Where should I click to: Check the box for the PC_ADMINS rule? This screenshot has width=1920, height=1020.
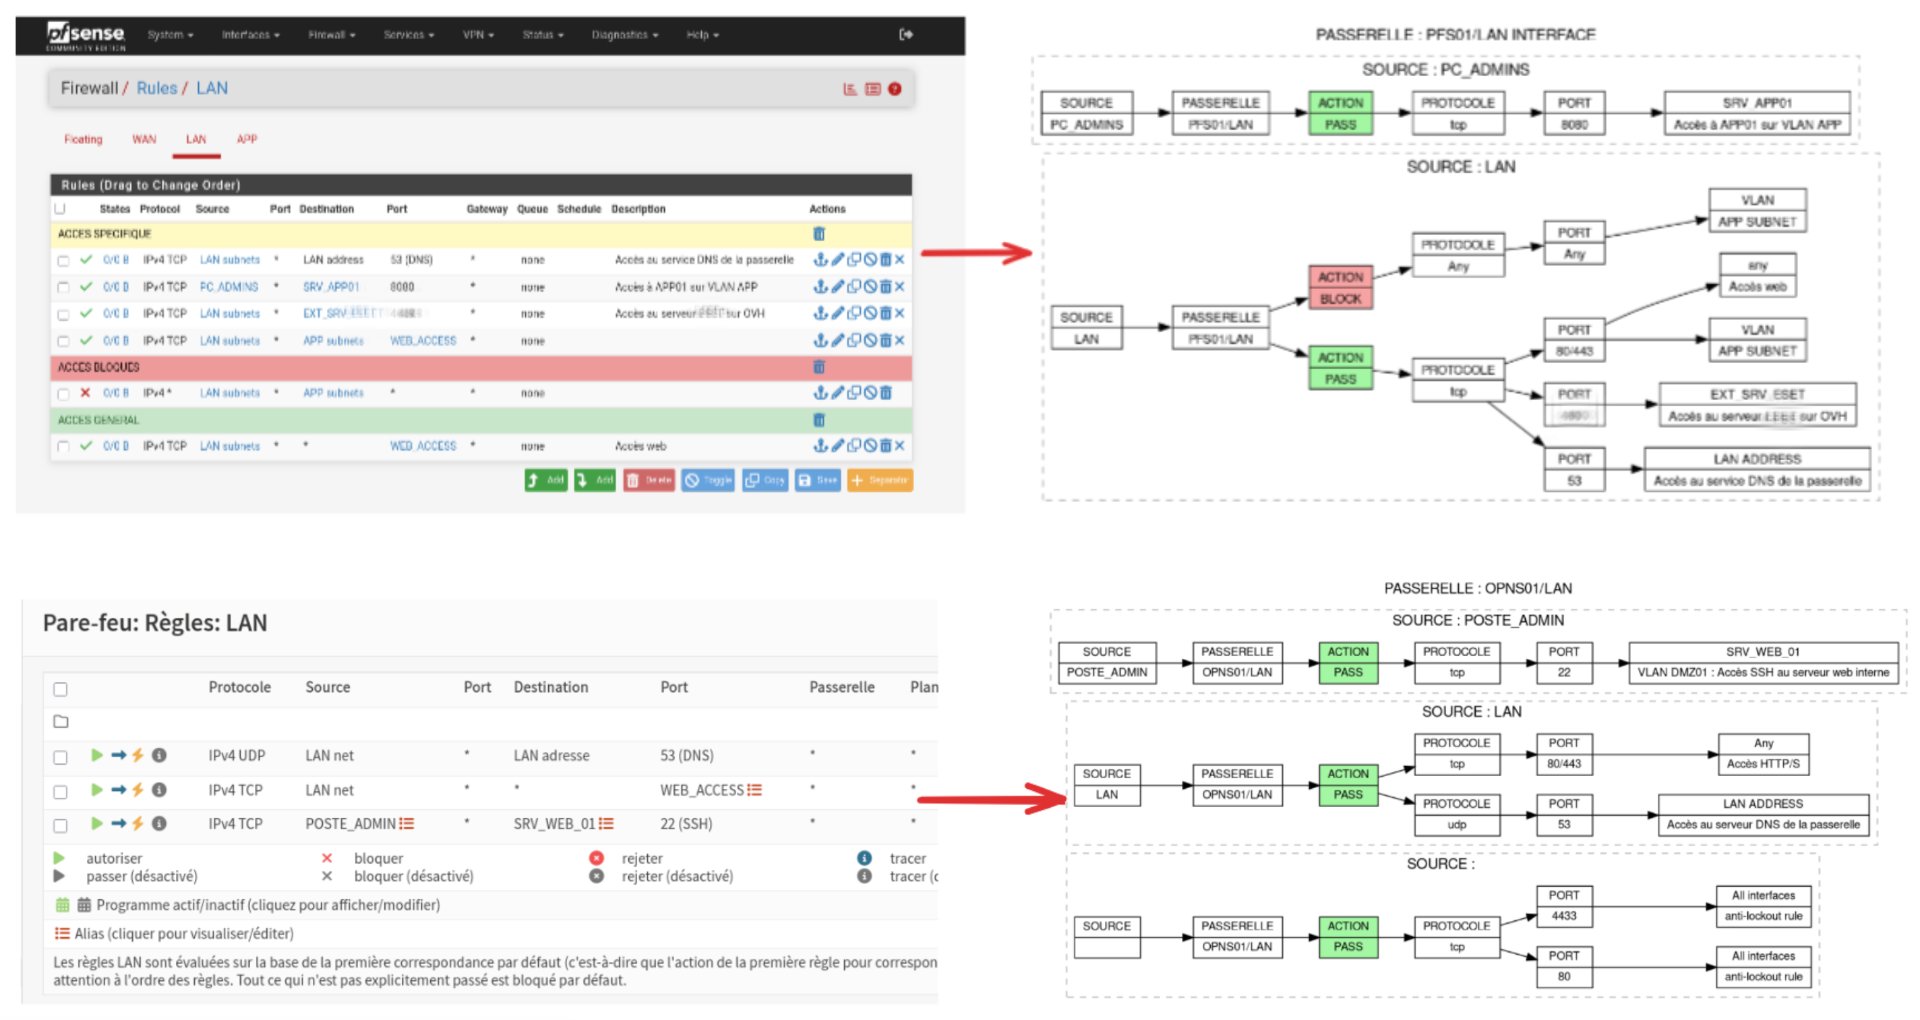pos(63,288)
